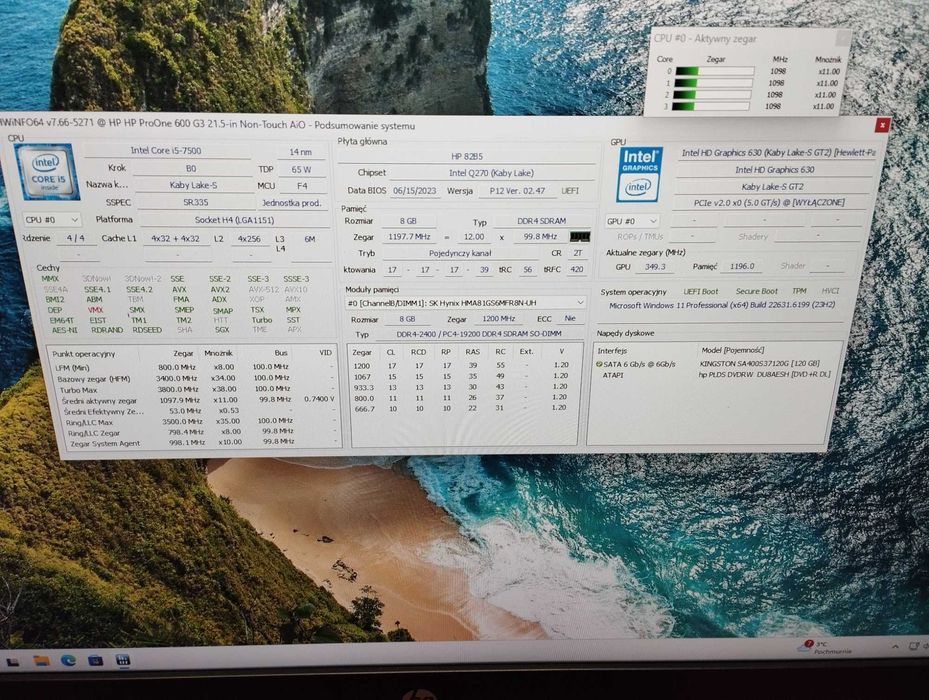
Task: Open the weather widget showing 3°C
Action: tap(824, 647)
